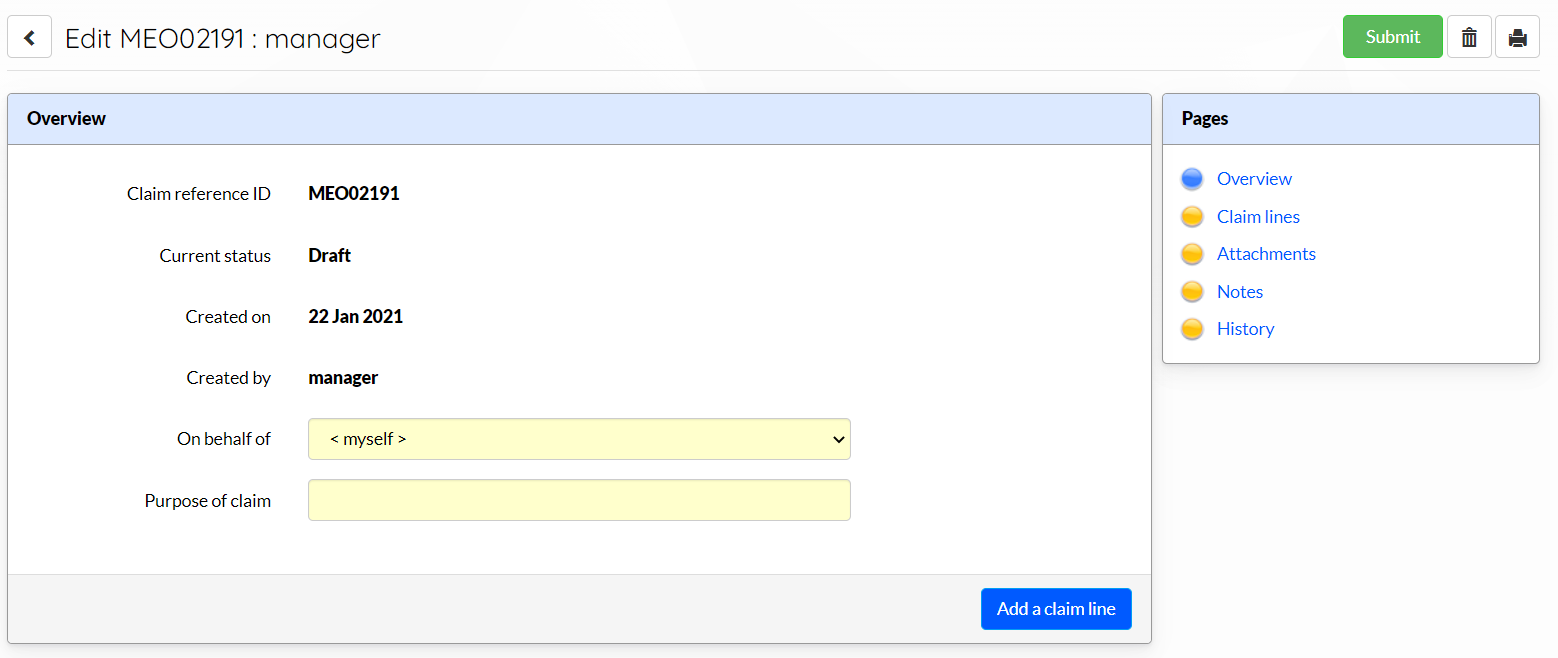Click the Overview panel header

tap(579, 119)
